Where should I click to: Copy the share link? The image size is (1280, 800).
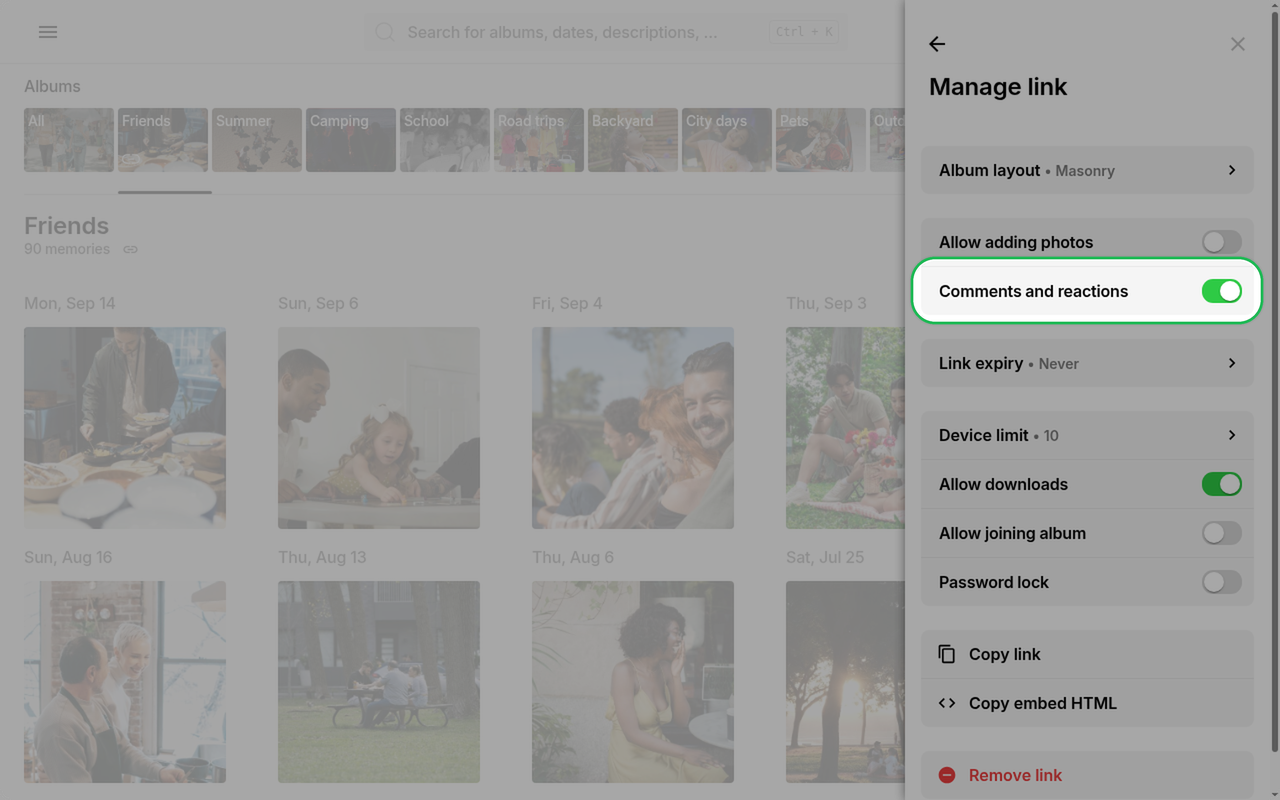tap(1087, 654)
